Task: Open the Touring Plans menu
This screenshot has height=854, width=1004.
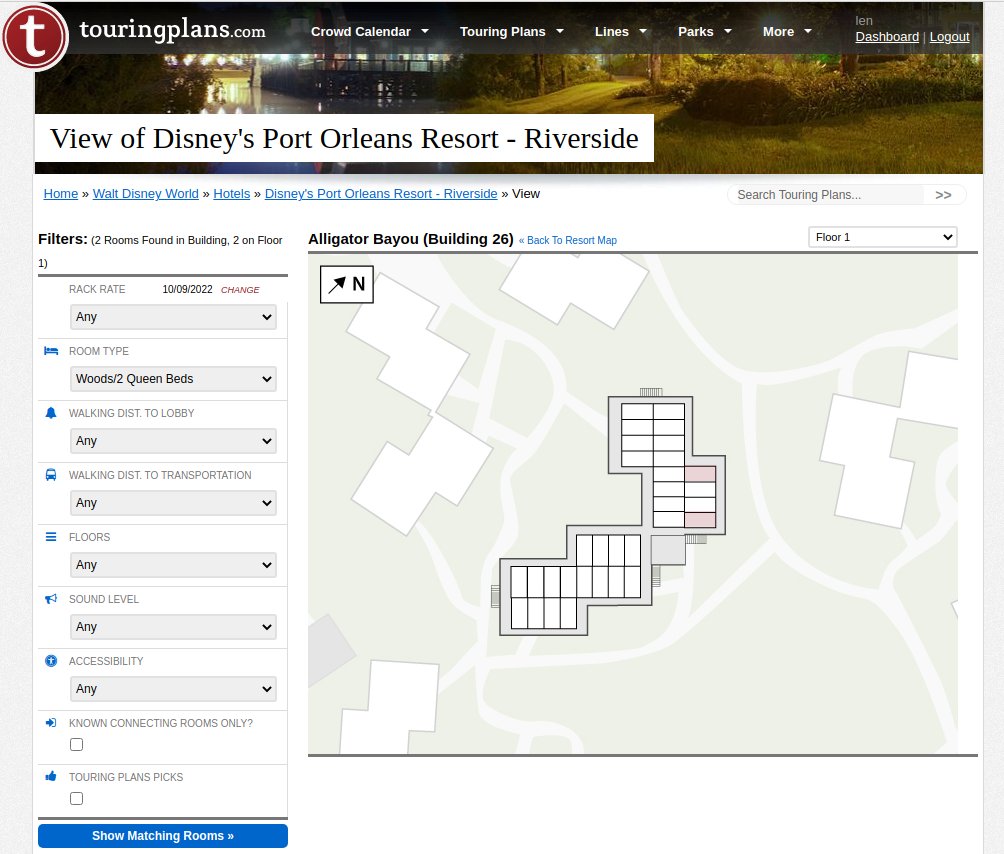Action: pos(512,31)
